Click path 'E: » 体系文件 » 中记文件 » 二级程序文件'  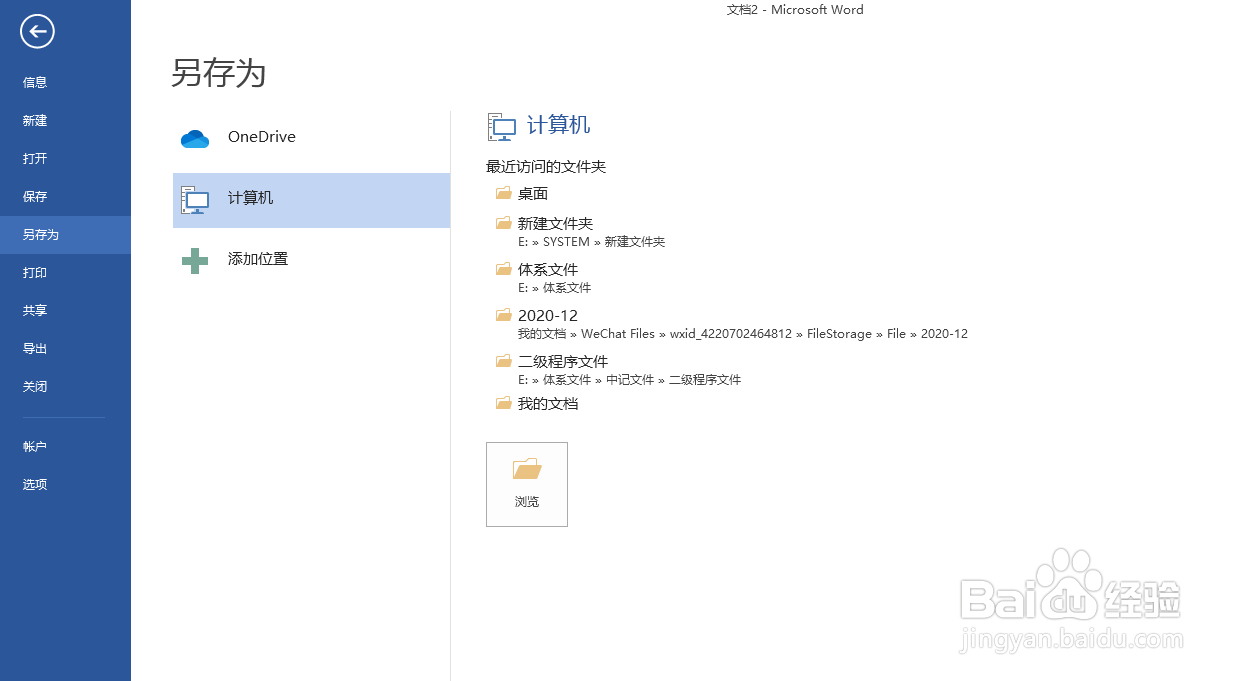pyautogui.click(x=630, y=380)
